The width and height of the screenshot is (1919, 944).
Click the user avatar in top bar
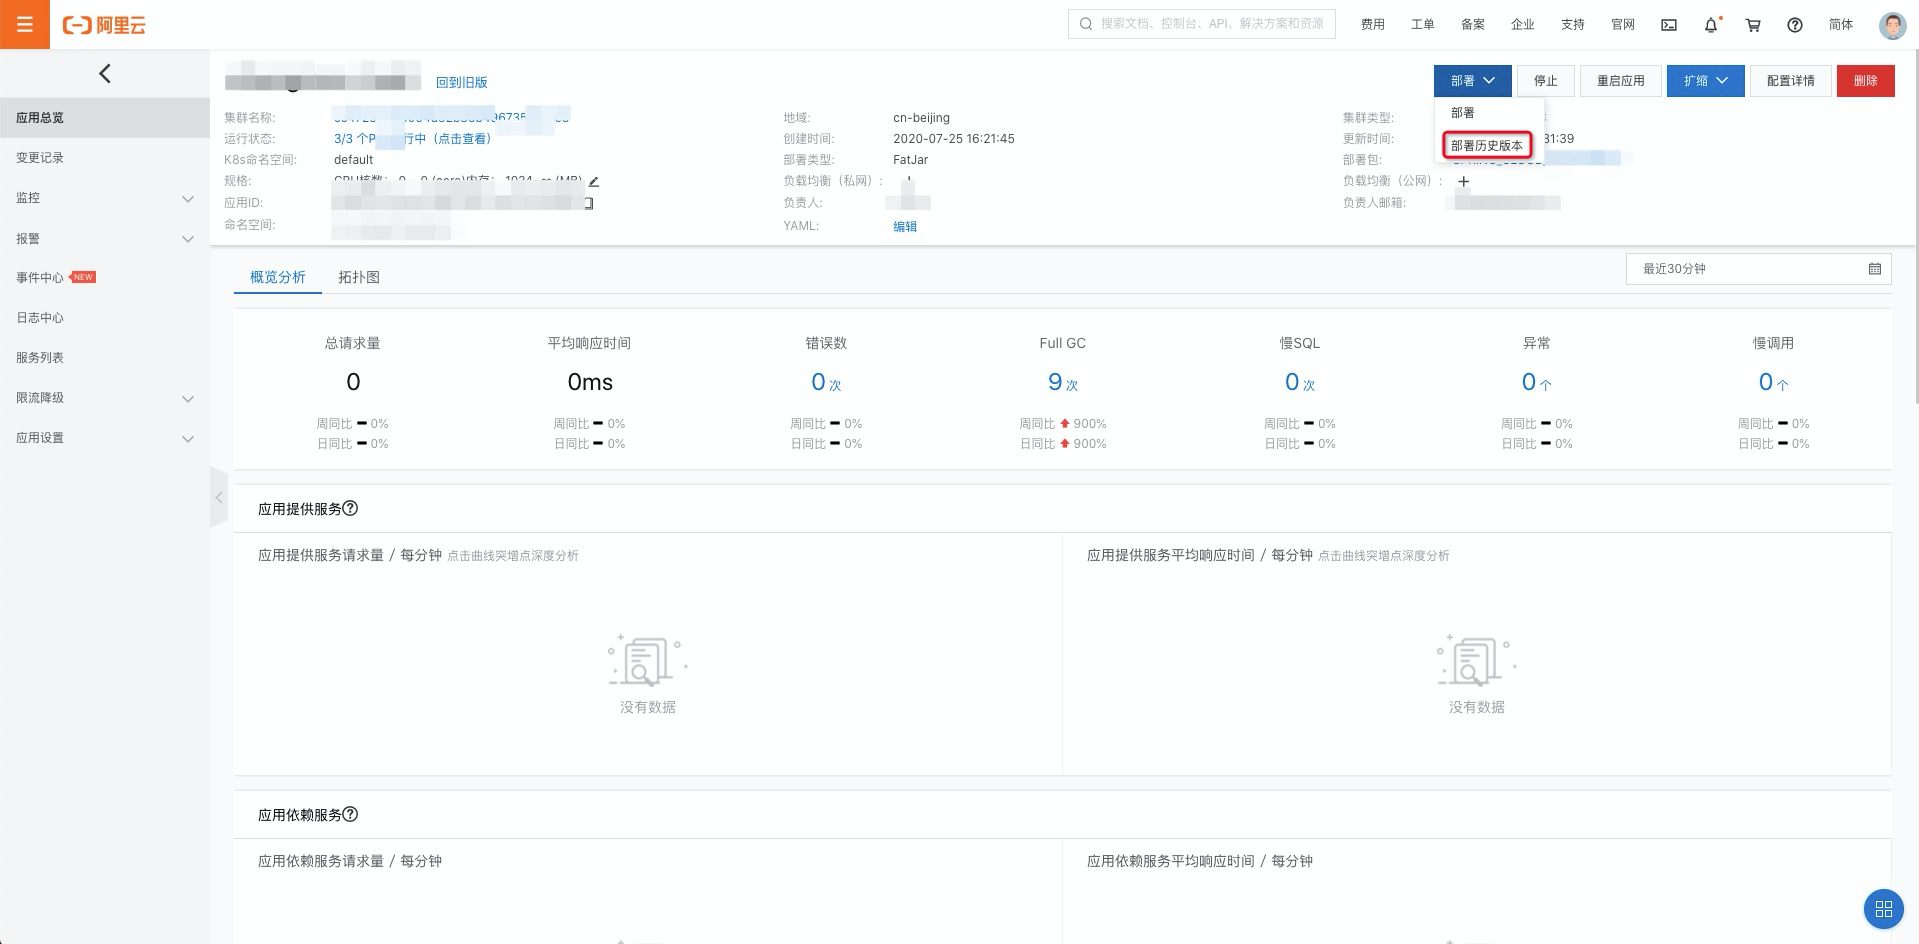1892,25
